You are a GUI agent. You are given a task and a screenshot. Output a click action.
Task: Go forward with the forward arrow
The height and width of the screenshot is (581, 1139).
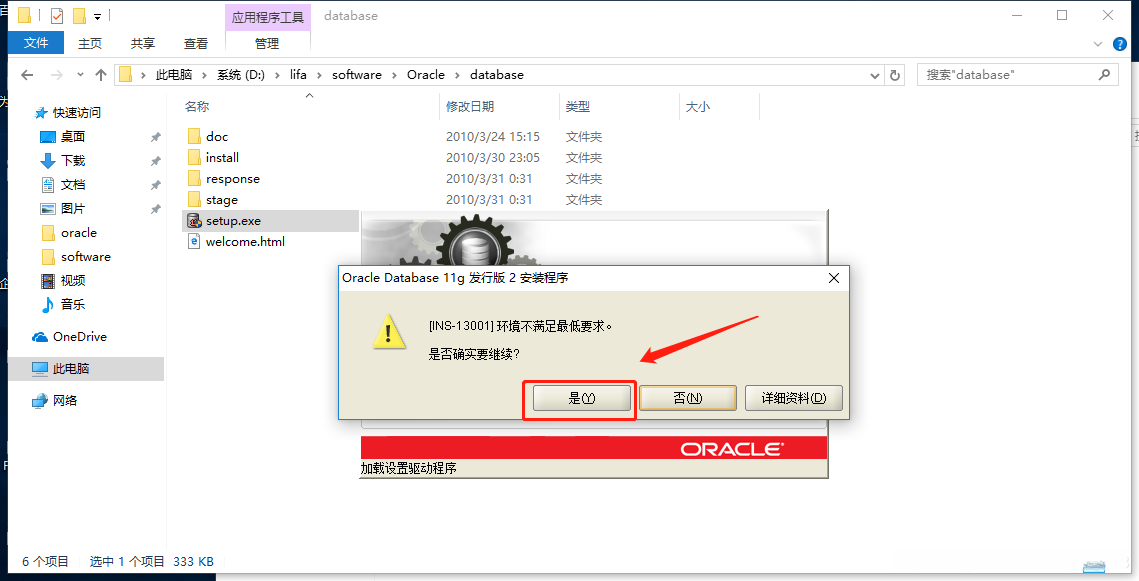pos(57,75)
